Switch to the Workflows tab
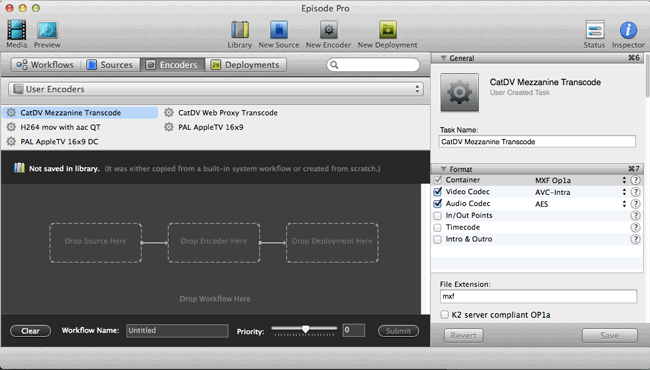 click(x=45, y=65)
